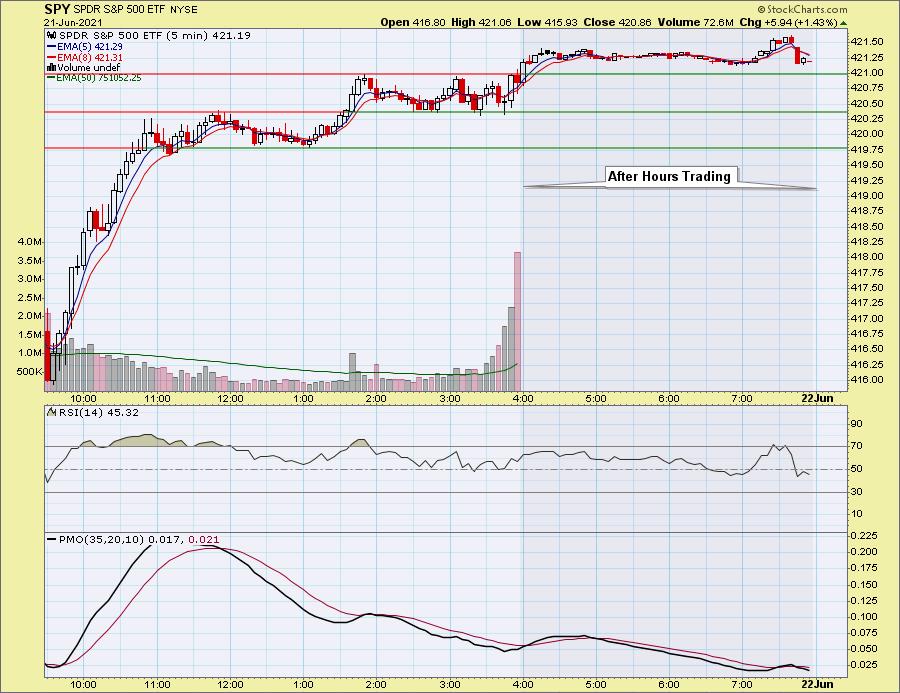900x693 pixels.
Task: Click the 'SPDR S&P 500 ETF NYSE' title text
Action: click(135, 10)
